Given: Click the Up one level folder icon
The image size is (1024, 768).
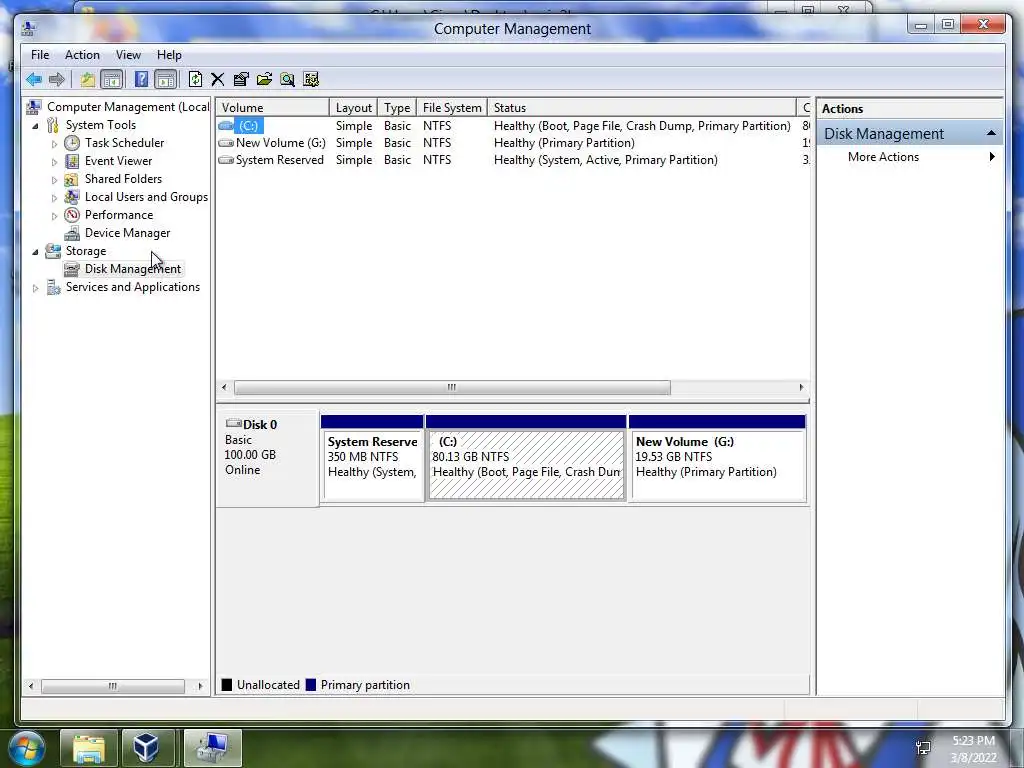Looking at the screenshot, I should pos(88,80).
